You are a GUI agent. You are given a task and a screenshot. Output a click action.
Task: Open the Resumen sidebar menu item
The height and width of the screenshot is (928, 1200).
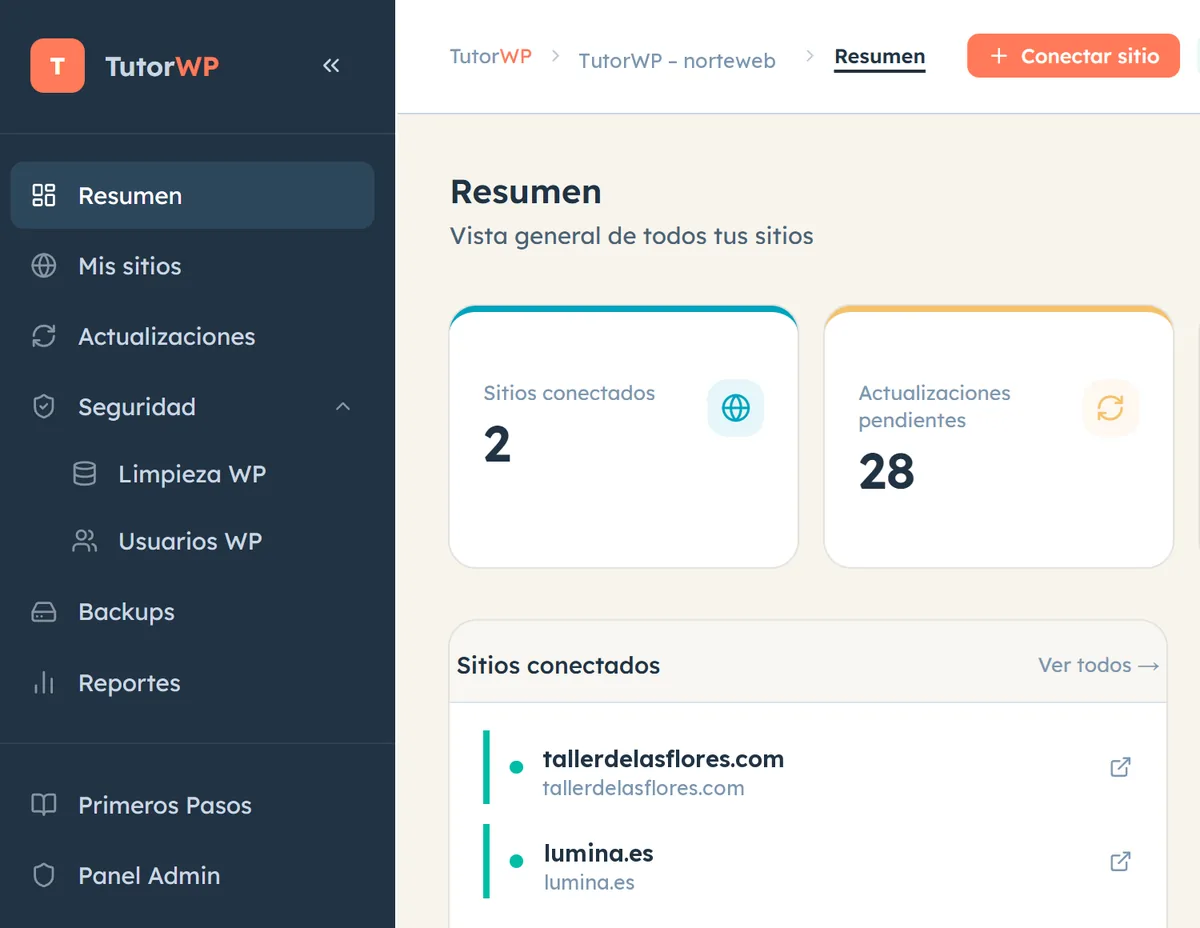tap(192, 195)
